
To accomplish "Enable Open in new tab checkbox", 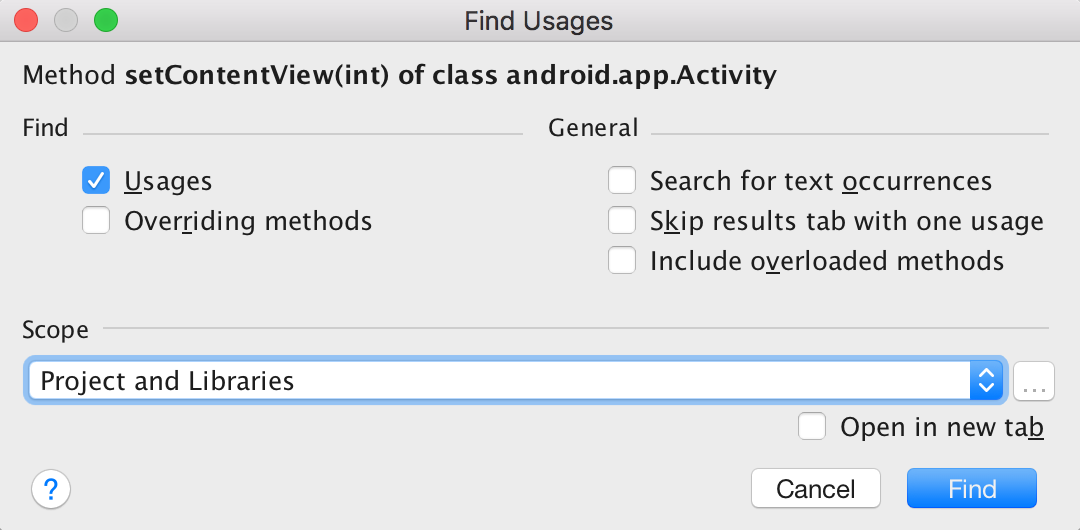I will 812,427.
